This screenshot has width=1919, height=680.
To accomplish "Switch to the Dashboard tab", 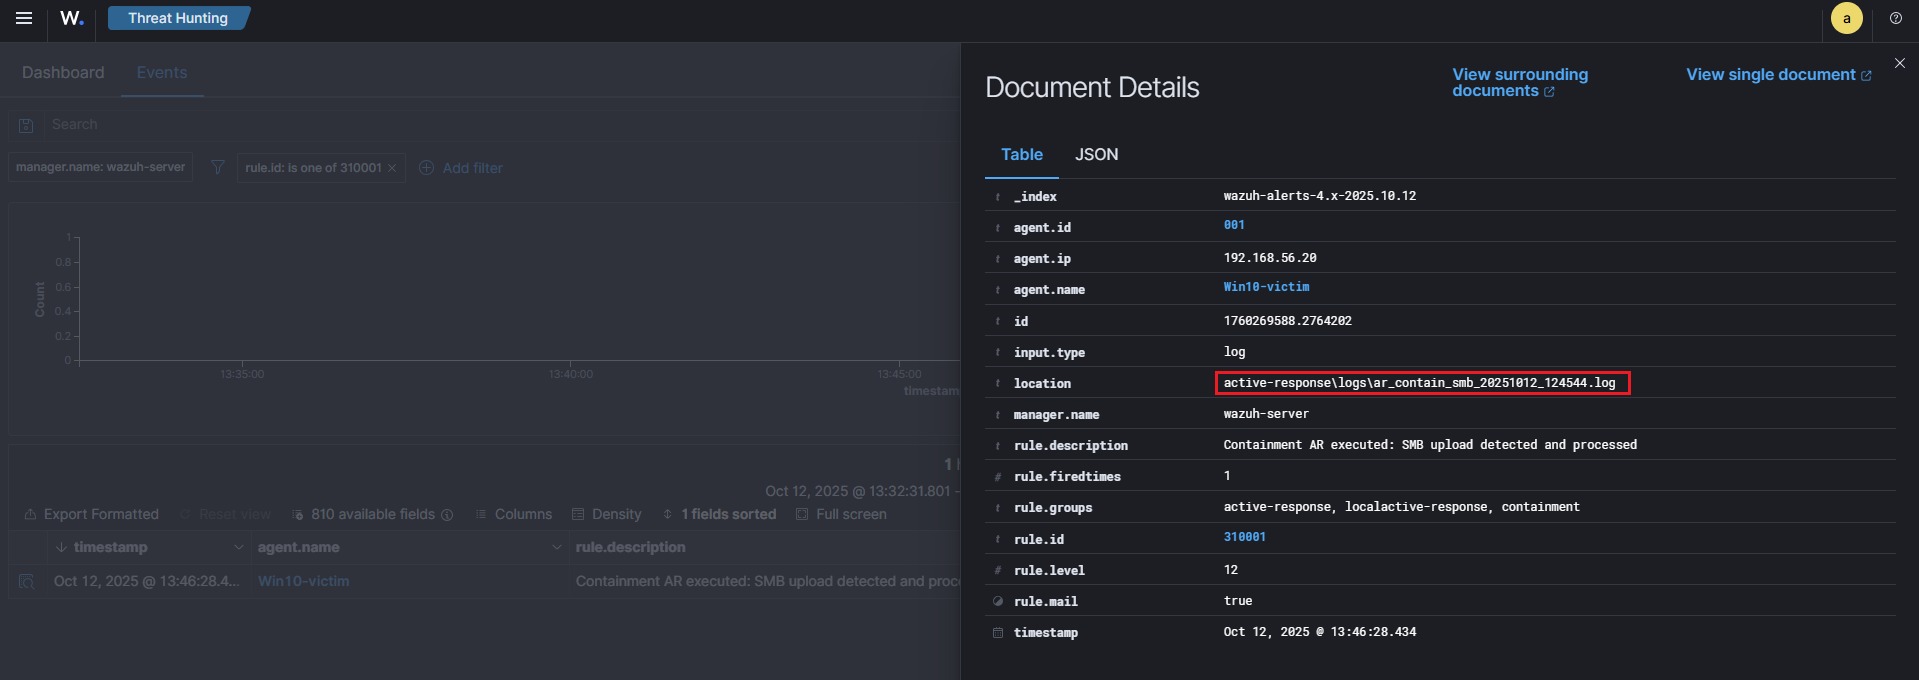I will click(63, 73).
